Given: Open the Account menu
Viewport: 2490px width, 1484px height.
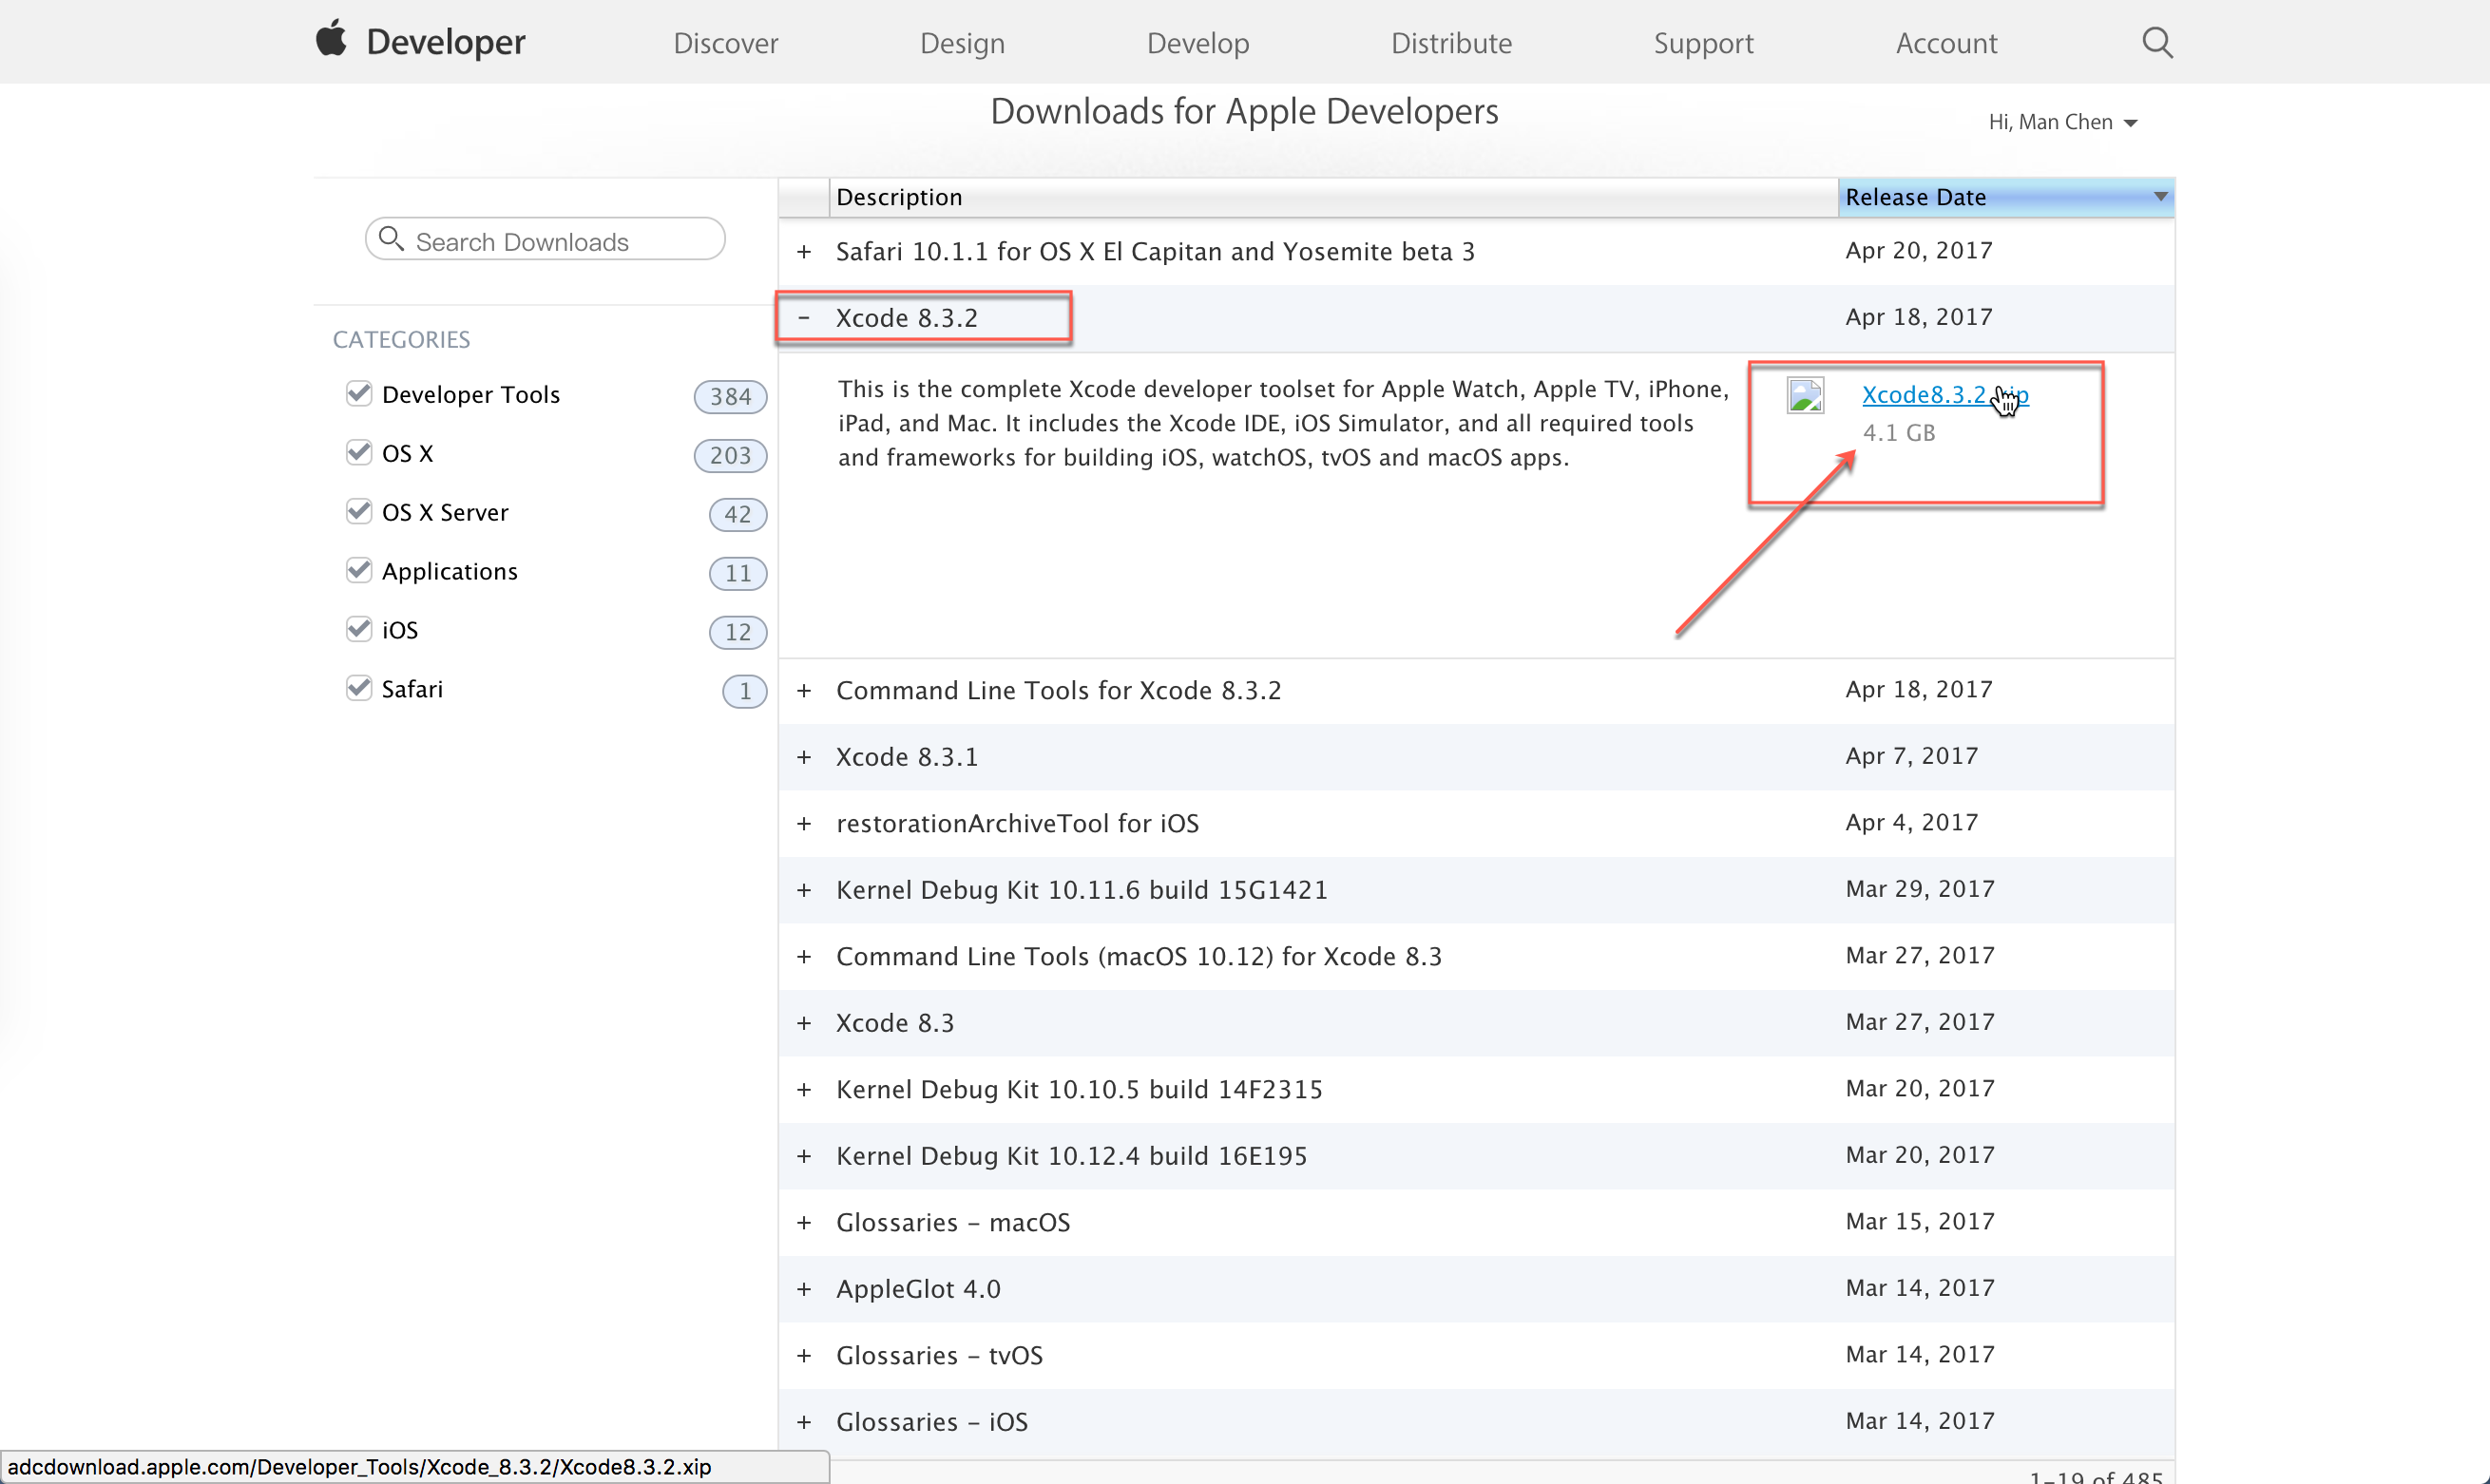Looking at the screenshot, I should (1946, 43).
